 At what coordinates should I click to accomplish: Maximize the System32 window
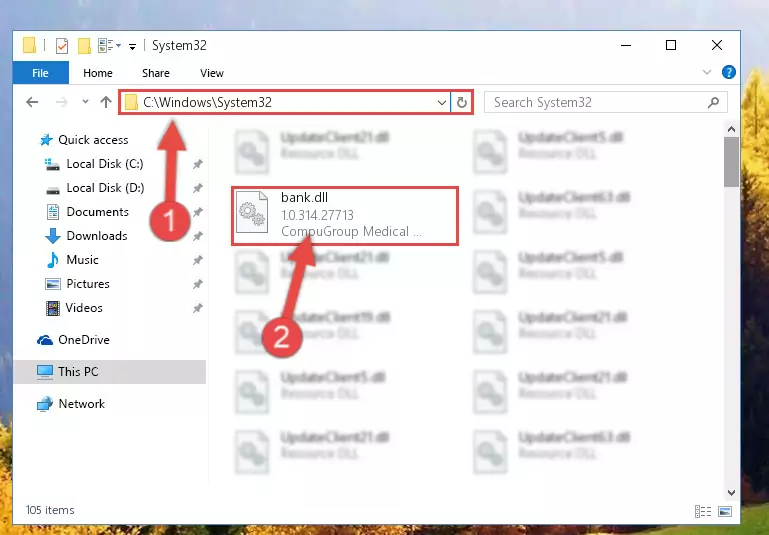pos(671,46)
